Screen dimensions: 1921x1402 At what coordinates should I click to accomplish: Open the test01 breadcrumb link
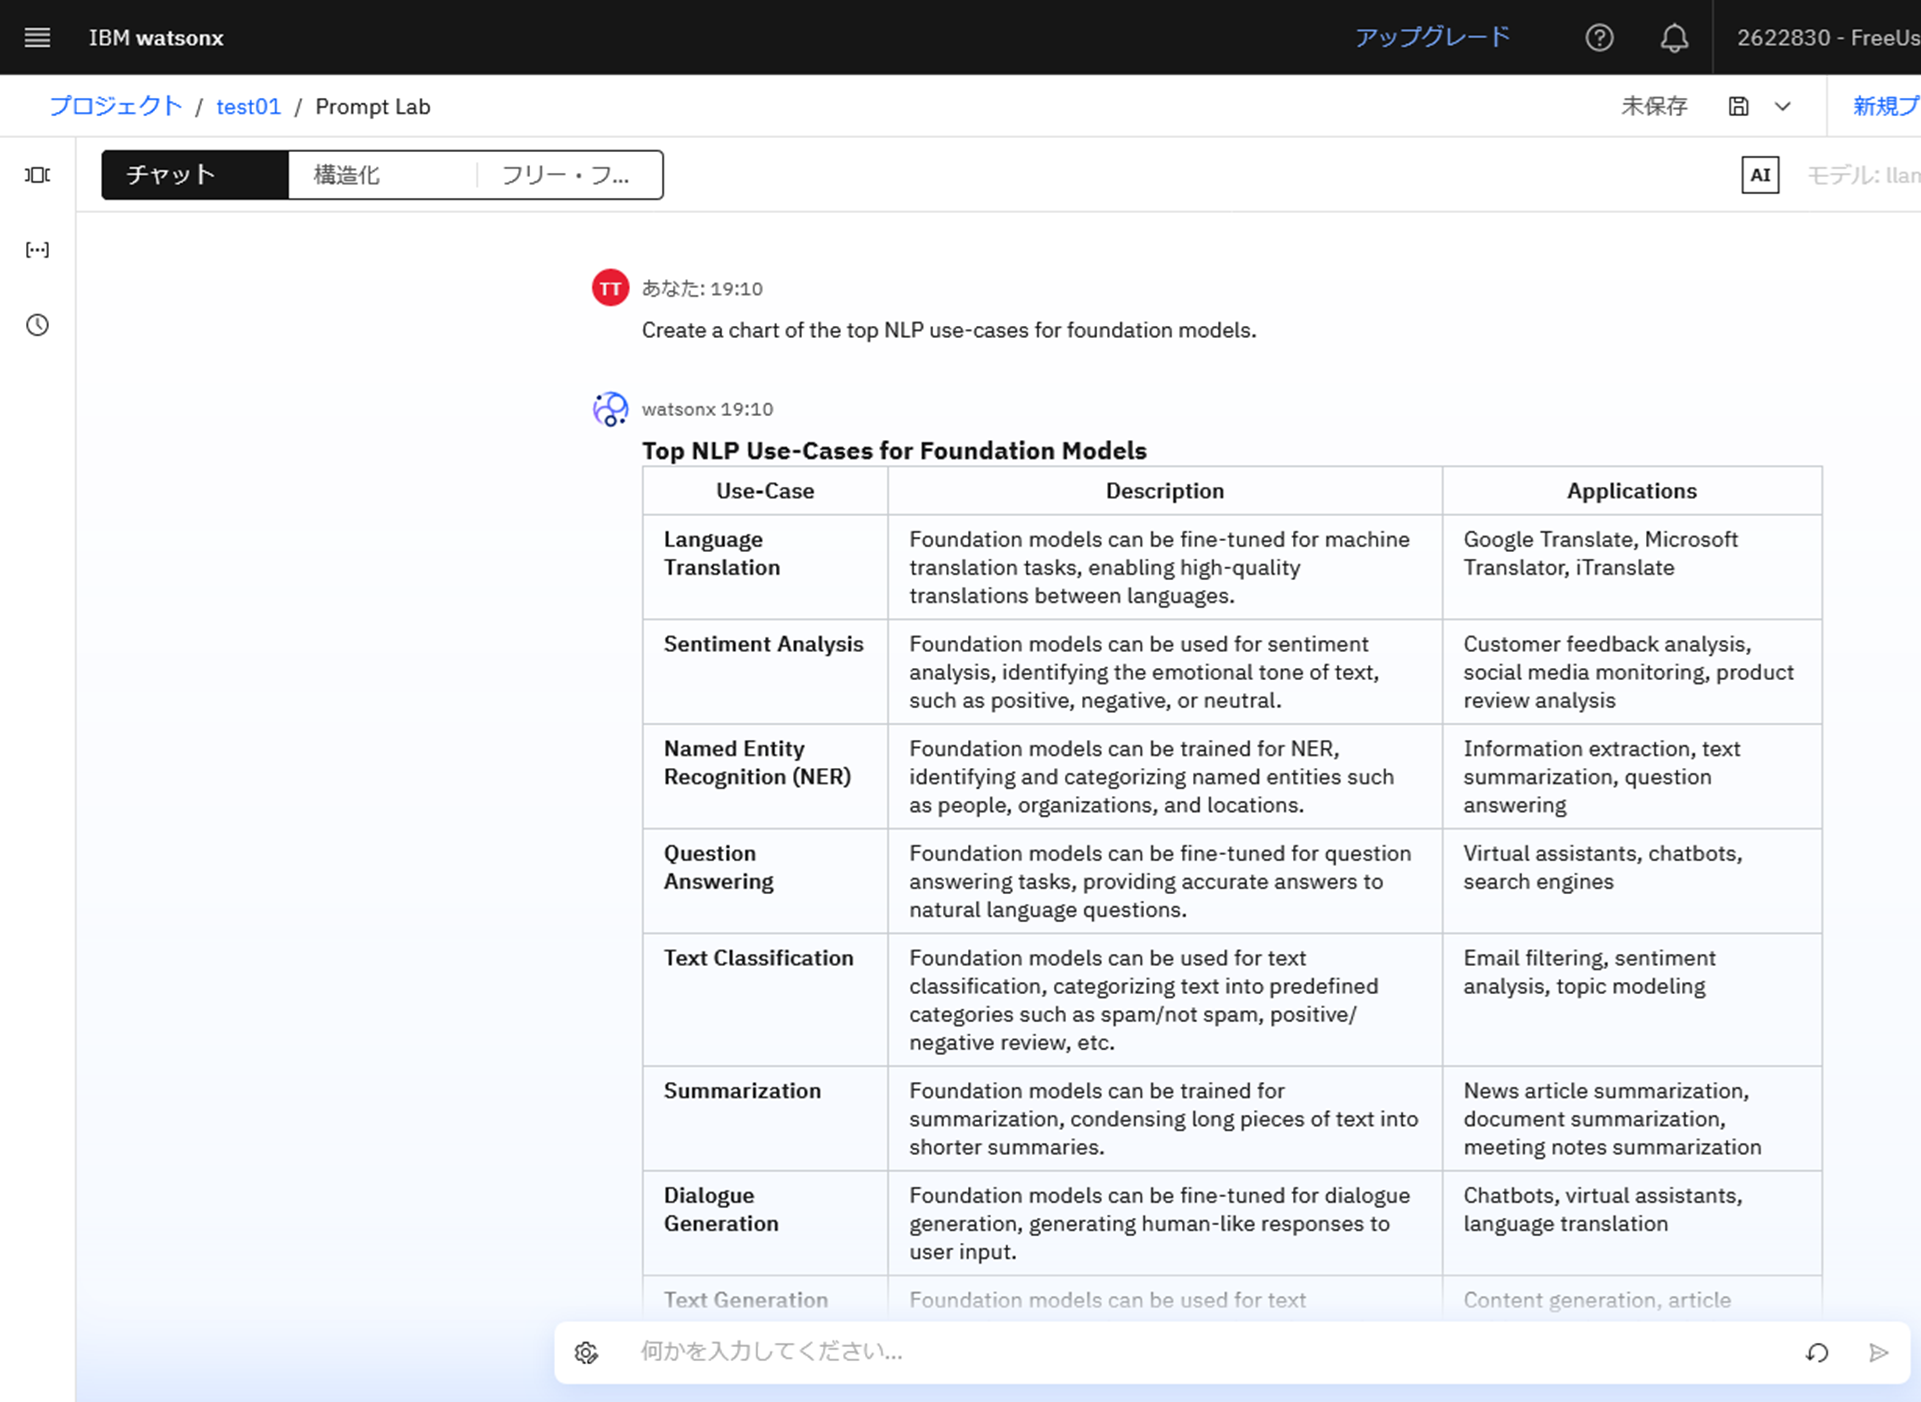coord(248,106)
